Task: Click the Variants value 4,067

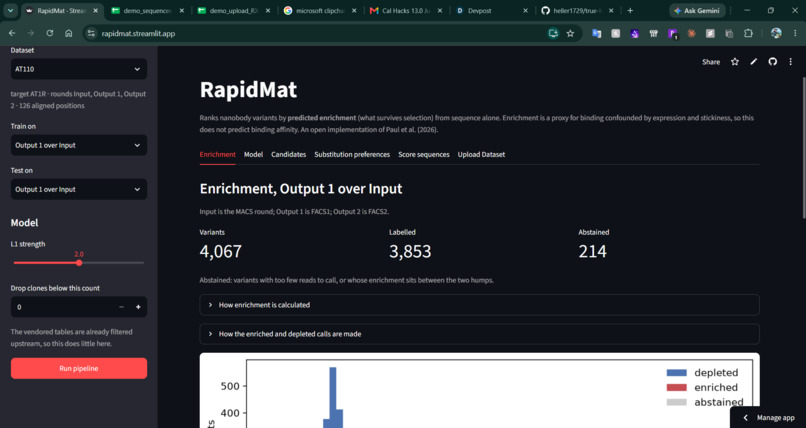Action: pyautogui.click(x=221, y=251)
